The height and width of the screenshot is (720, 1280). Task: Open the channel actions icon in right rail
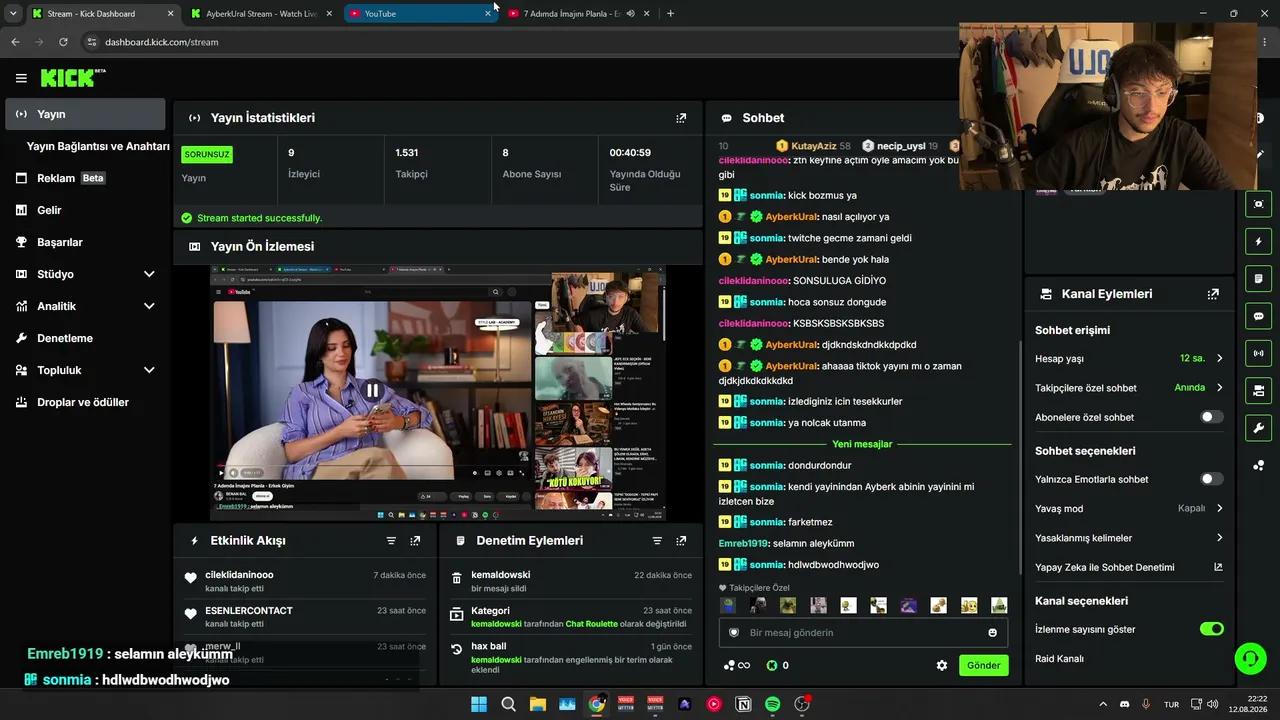pos(1258,390)
